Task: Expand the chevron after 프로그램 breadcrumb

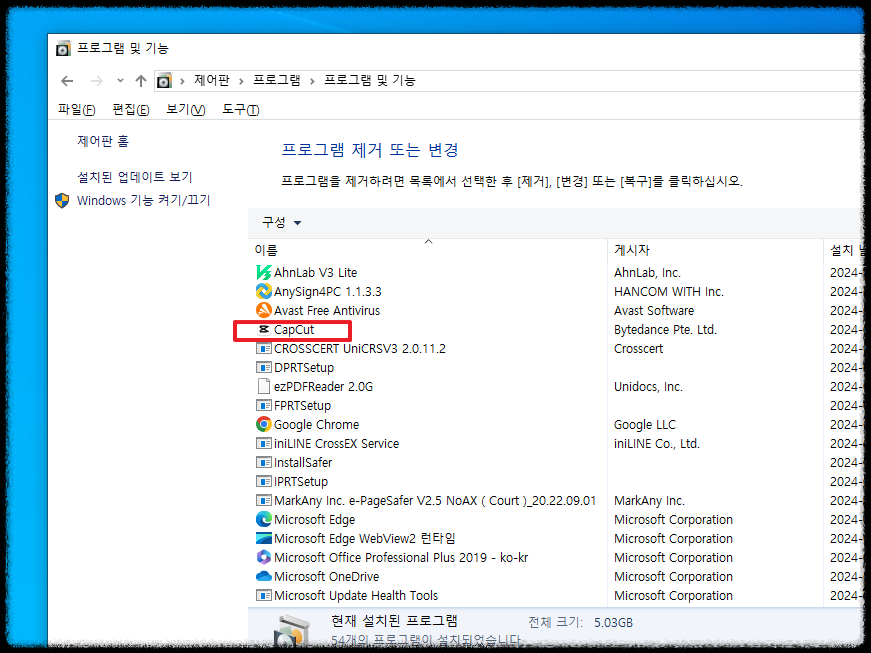Action: [x=312, y=82]
